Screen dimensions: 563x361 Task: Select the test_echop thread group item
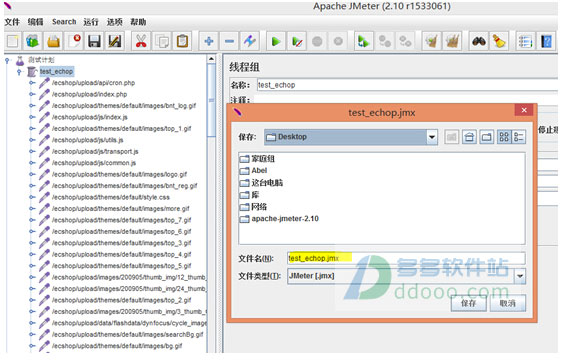click(x=56, y=71)
